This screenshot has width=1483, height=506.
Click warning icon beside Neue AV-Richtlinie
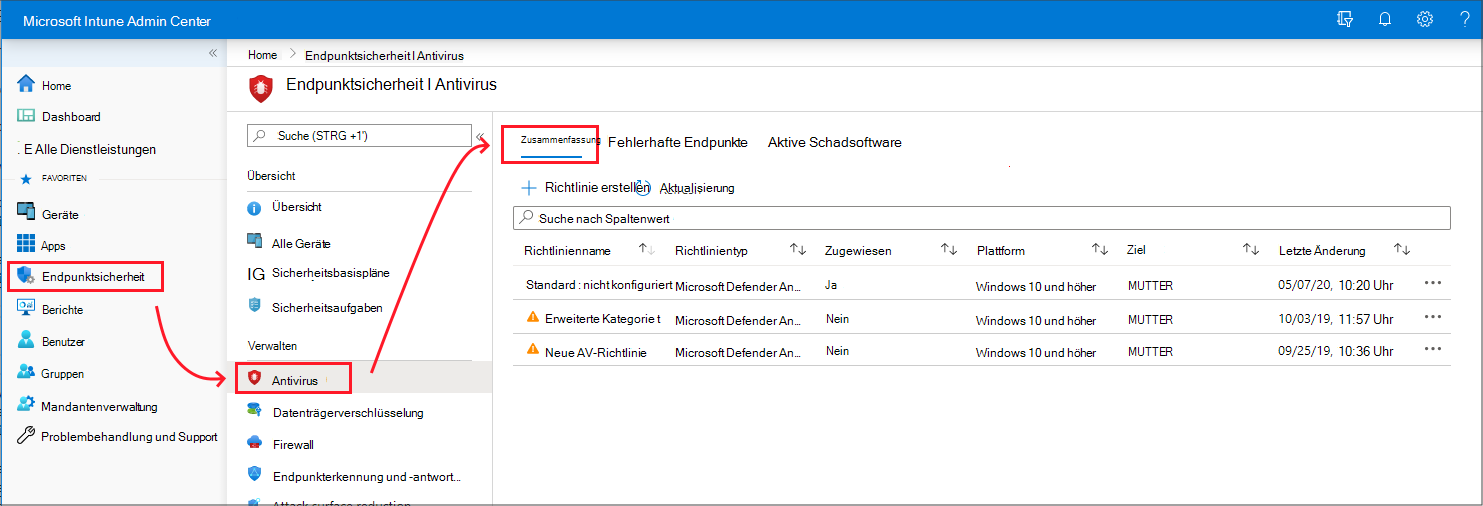(532, 350)
